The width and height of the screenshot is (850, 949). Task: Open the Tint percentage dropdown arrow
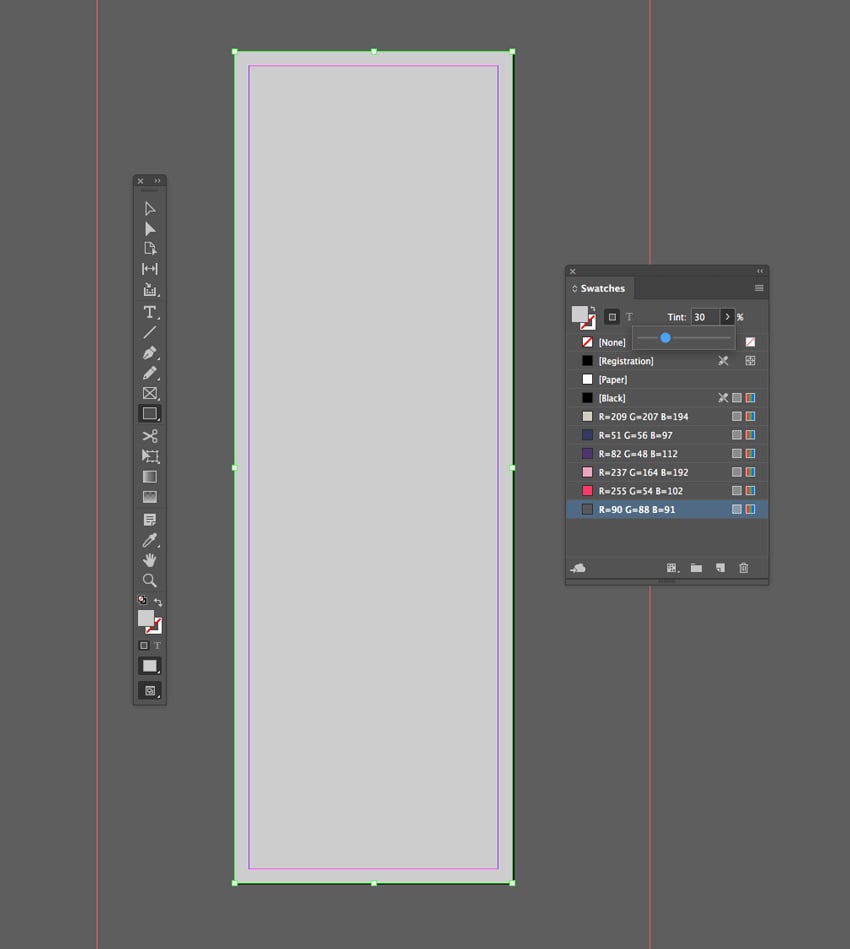point(726,316)
